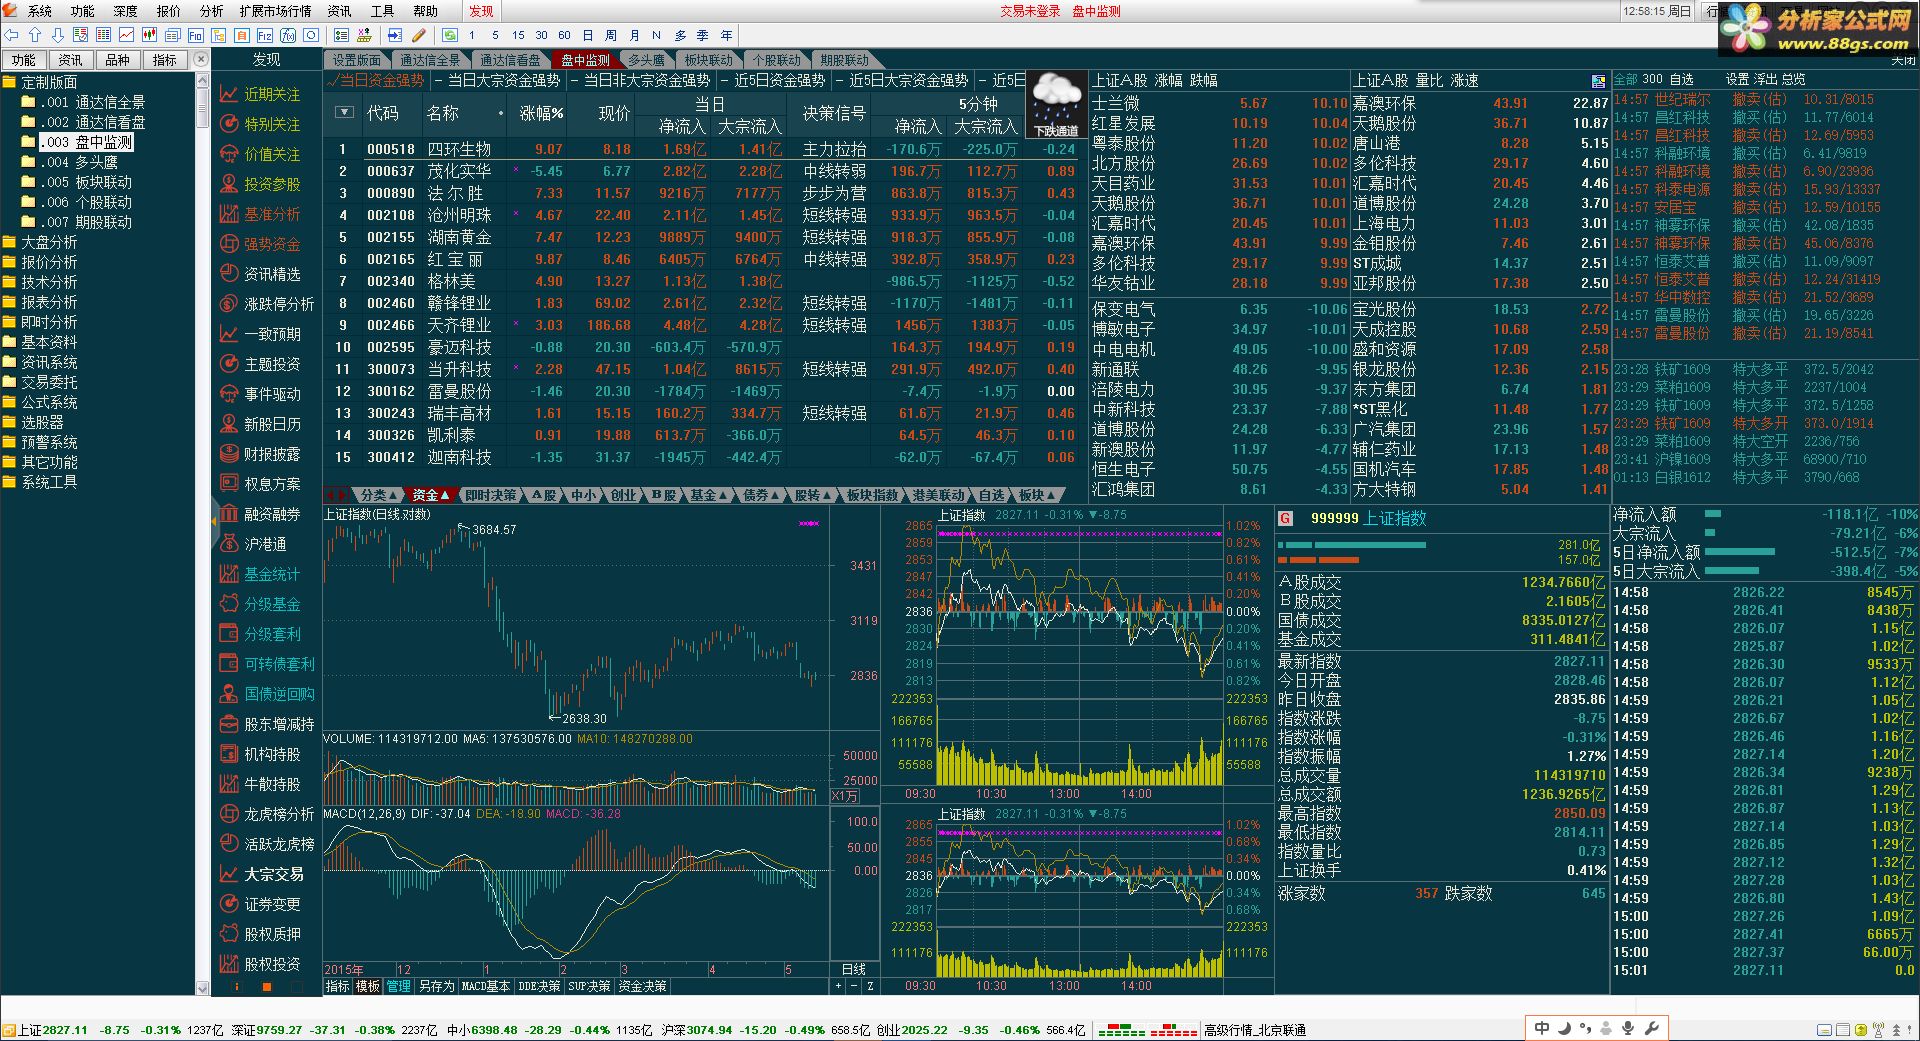This screenshot has width=1920, height=1041.
Task: Expand the 债券▲ tab menu
Action: click(760, 495)
